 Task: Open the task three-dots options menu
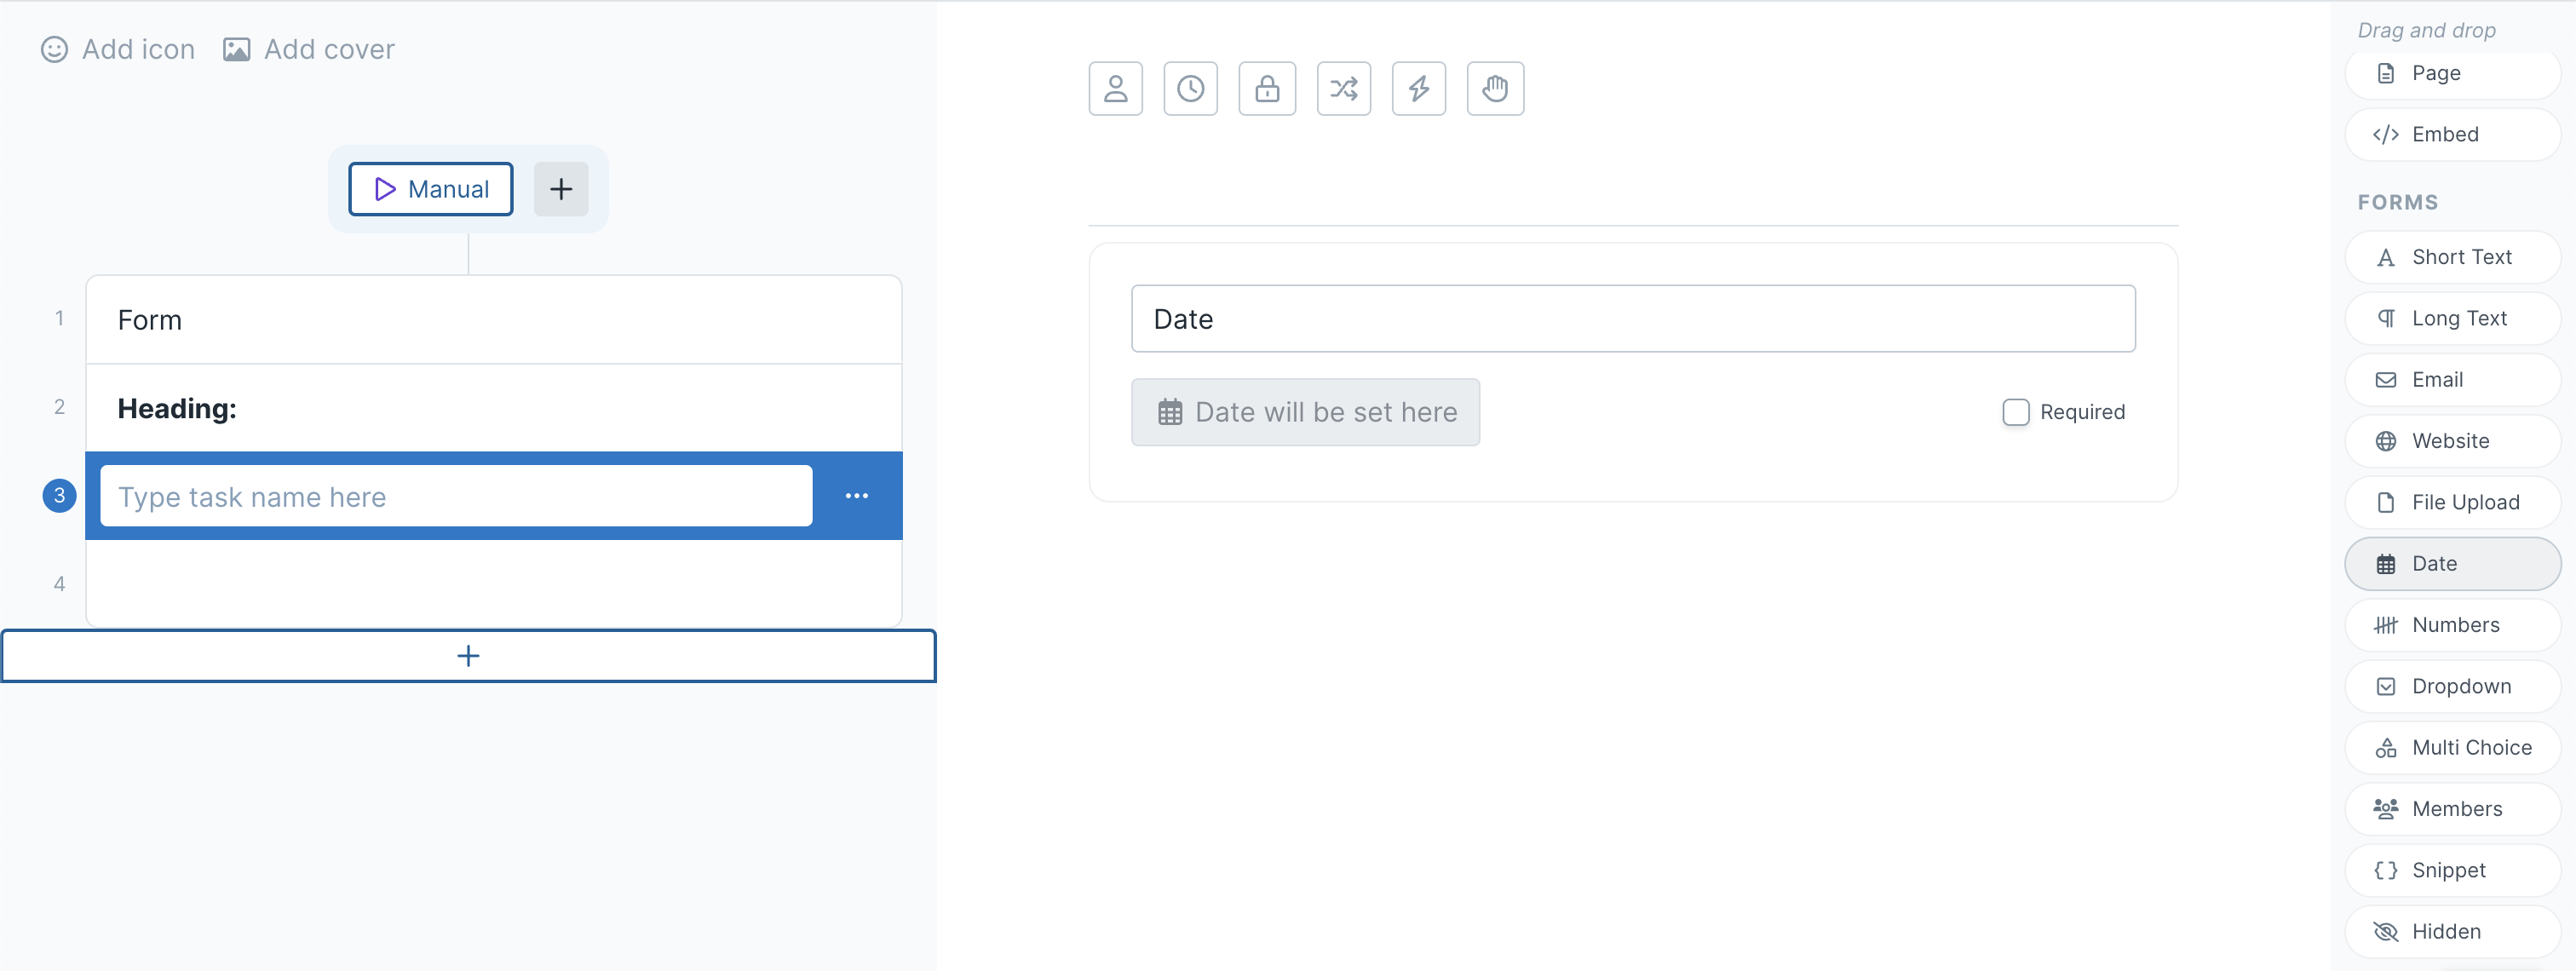click(x=856, y=496)
